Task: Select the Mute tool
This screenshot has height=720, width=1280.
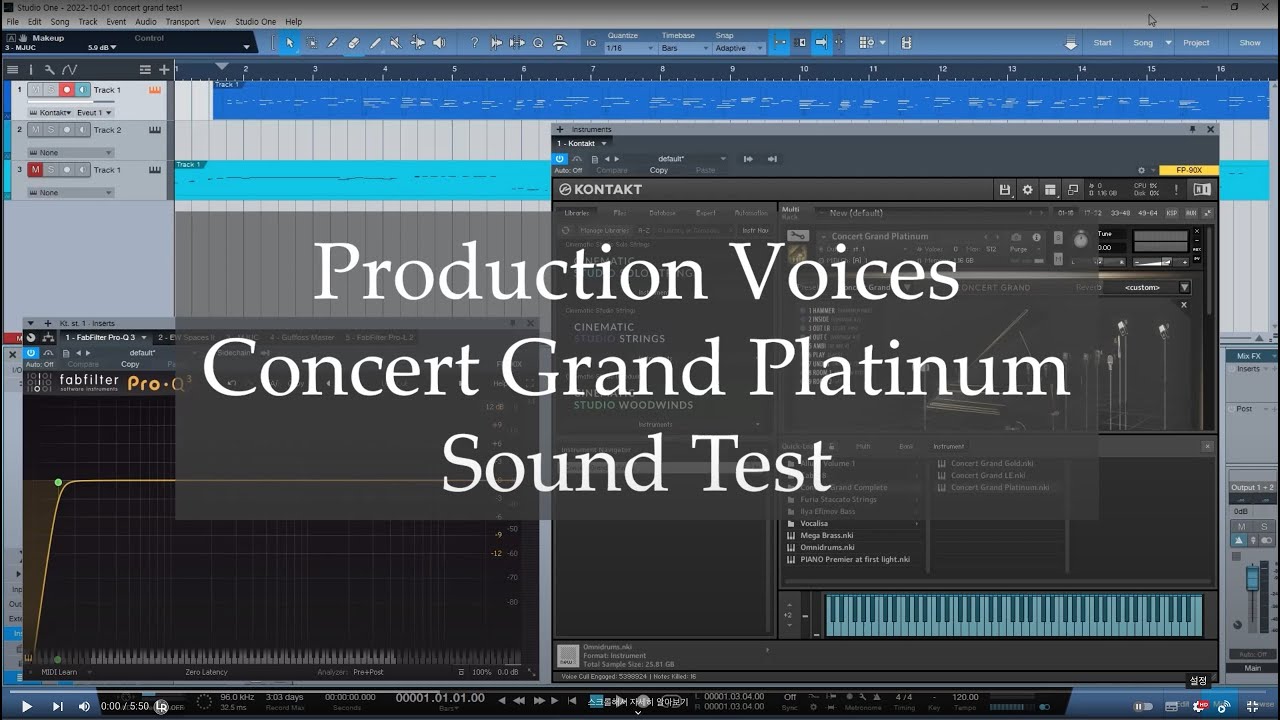Action: pyautogui.click(x=396, y=43)
